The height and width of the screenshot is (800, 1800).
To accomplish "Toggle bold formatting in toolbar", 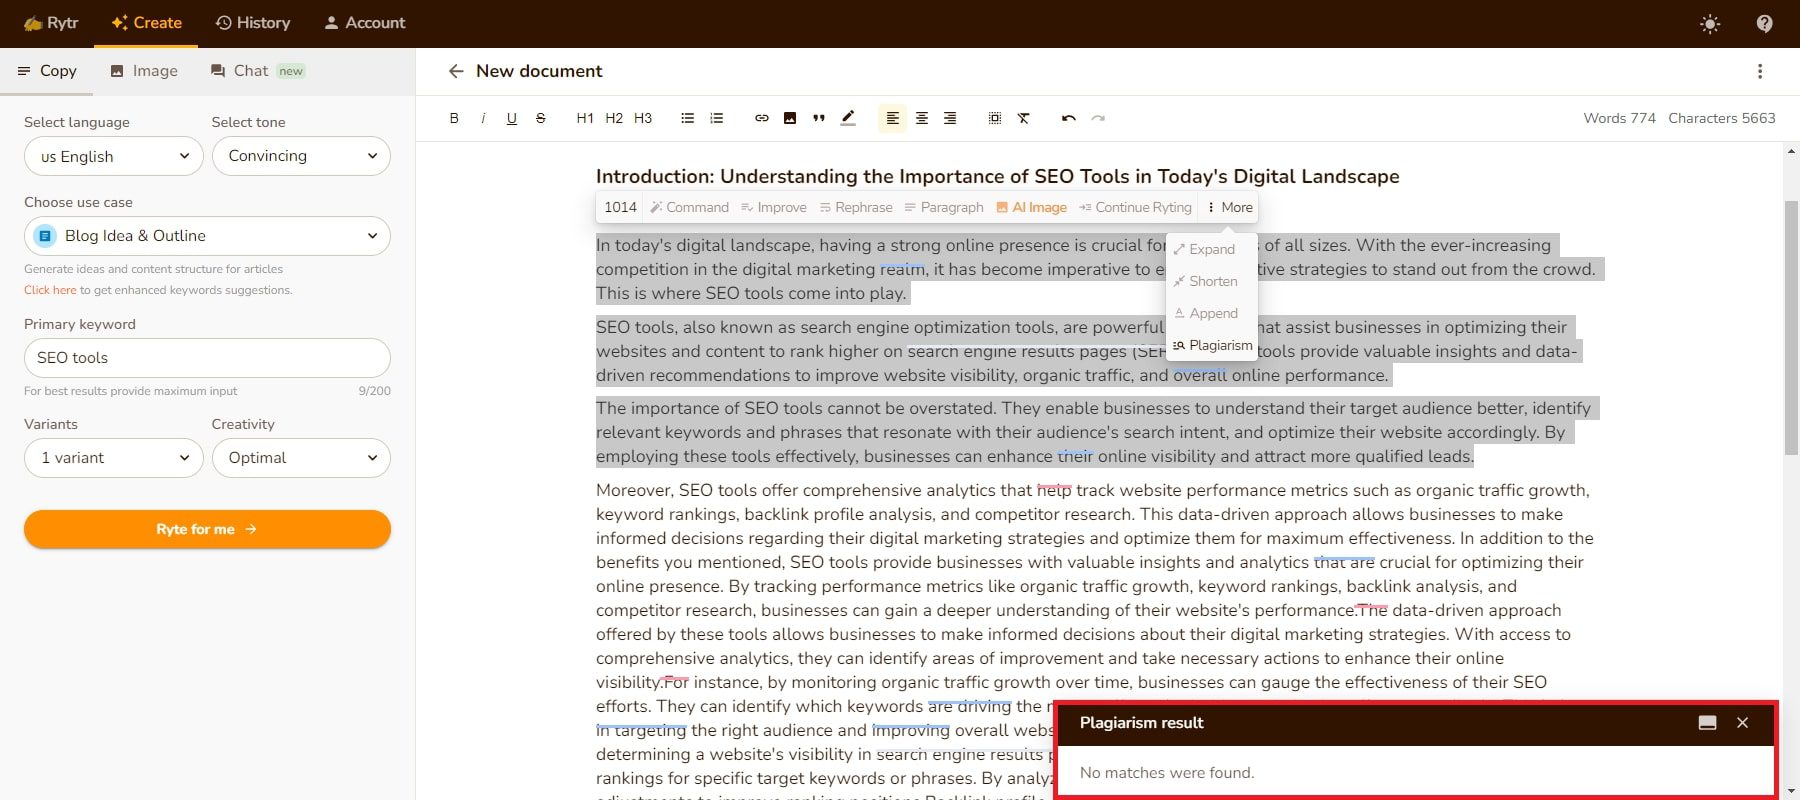I will click(454, 118).
